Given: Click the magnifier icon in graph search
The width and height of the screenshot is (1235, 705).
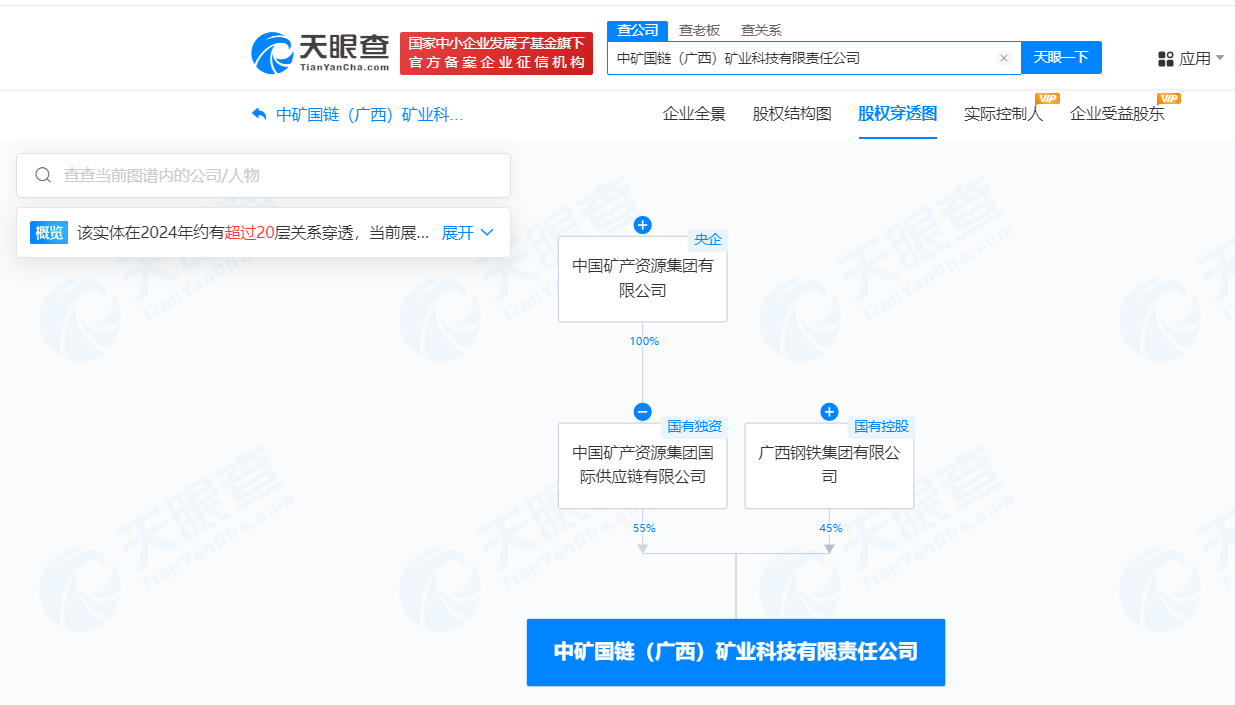Looking at the screenshot, I should (x=43, y=175).
